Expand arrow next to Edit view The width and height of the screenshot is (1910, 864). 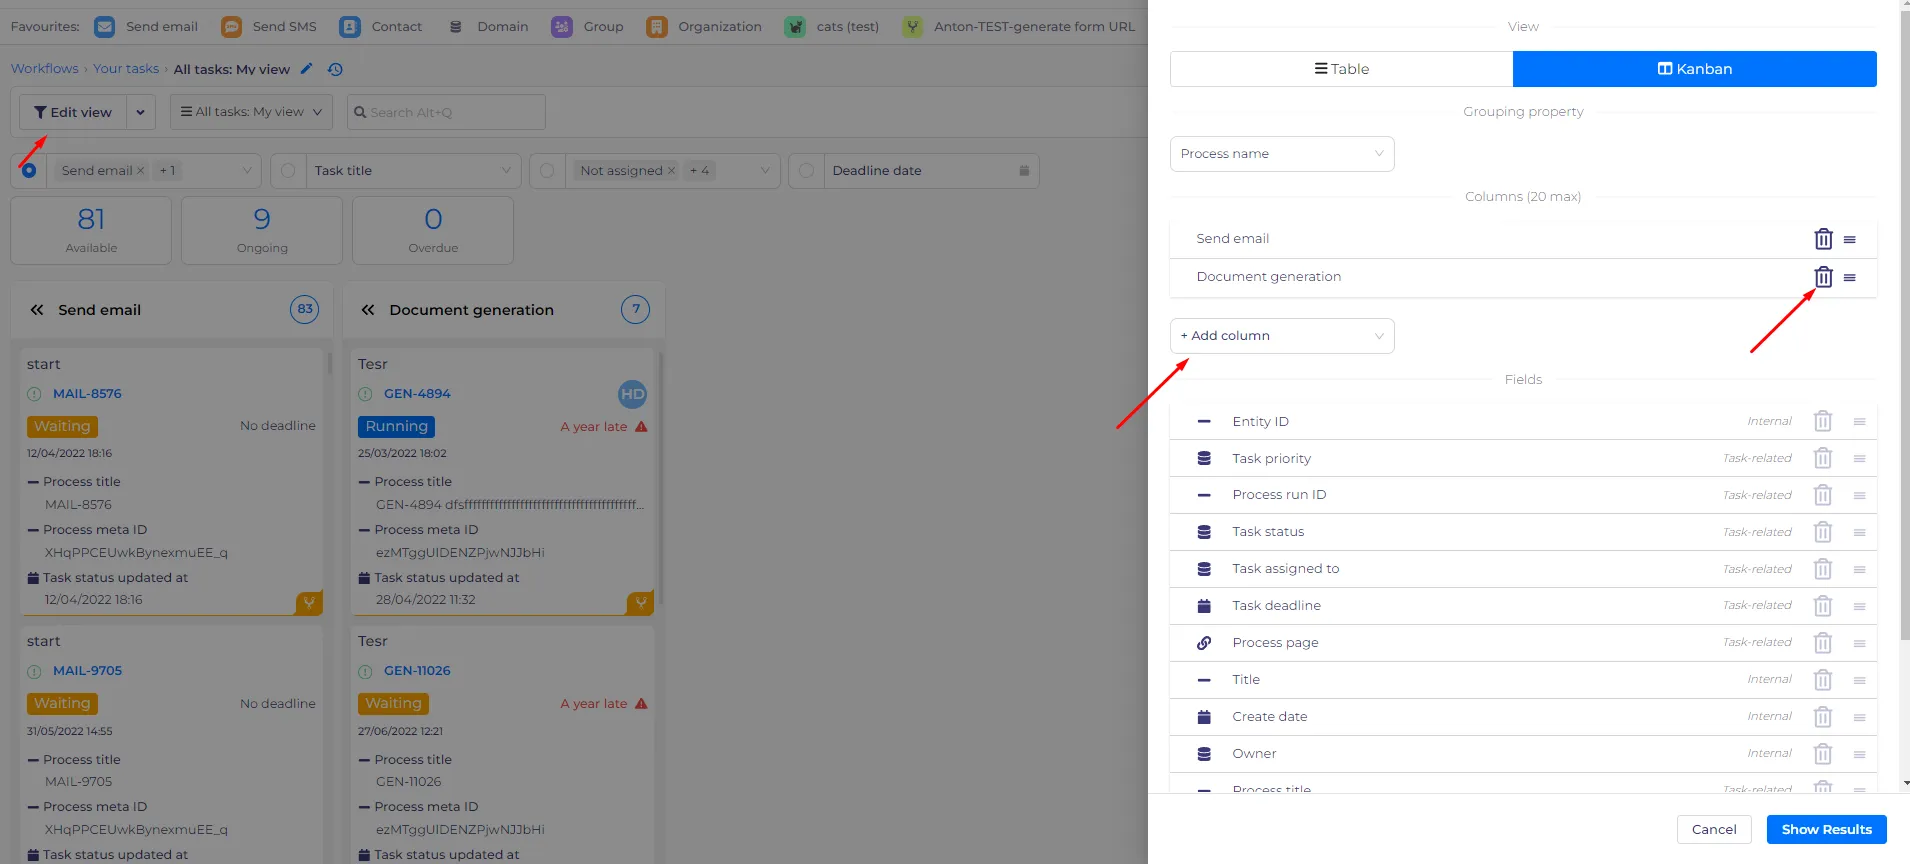tap(141, 112)
